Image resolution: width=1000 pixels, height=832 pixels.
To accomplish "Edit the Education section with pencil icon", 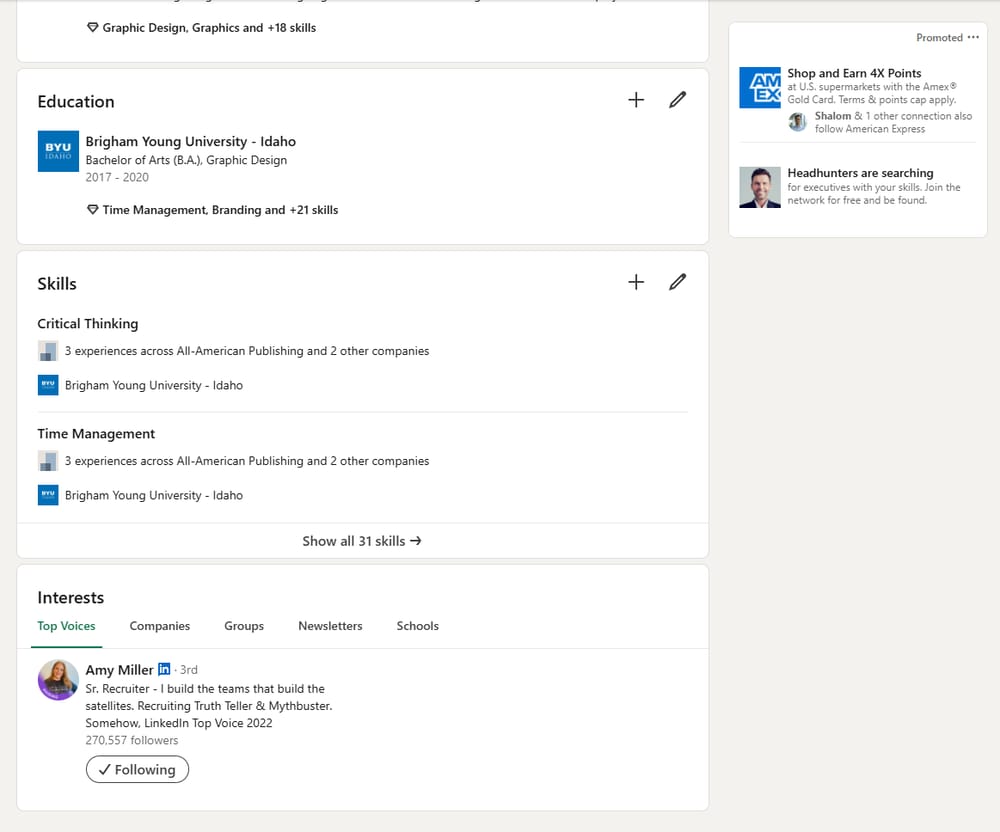I will pyautogui.click(x=677, y=100).
